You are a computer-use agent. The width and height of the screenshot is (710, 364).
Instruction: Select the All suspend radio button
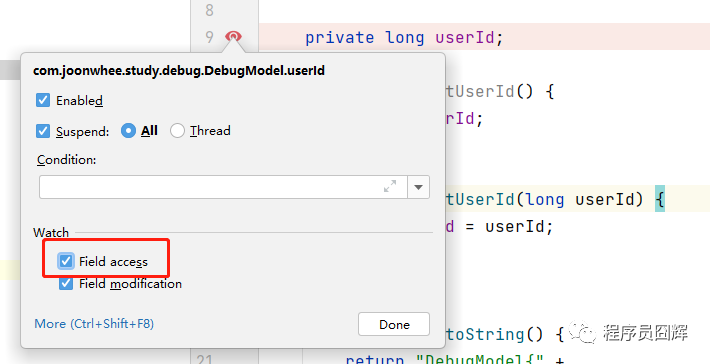128,131
